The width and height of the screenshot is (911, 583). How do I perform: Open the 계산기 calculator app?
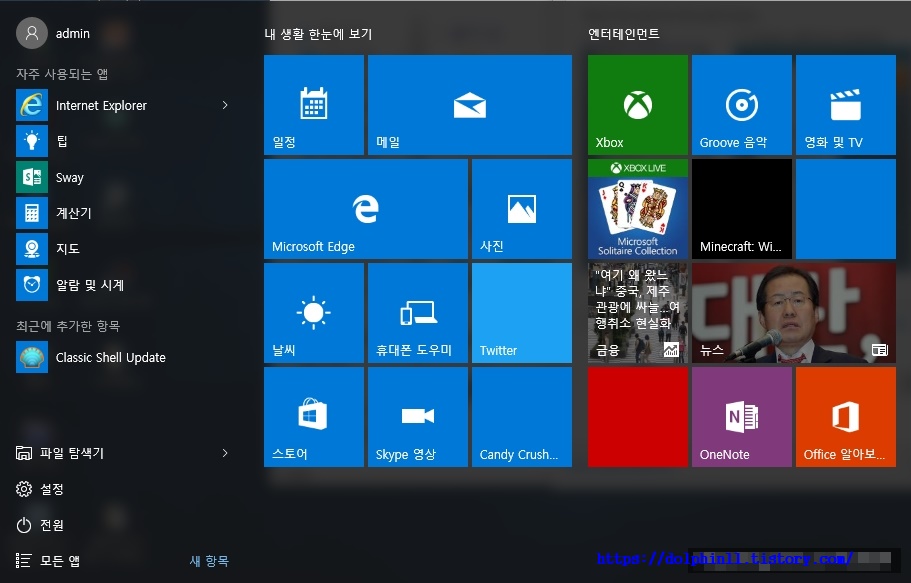[122, 213]
